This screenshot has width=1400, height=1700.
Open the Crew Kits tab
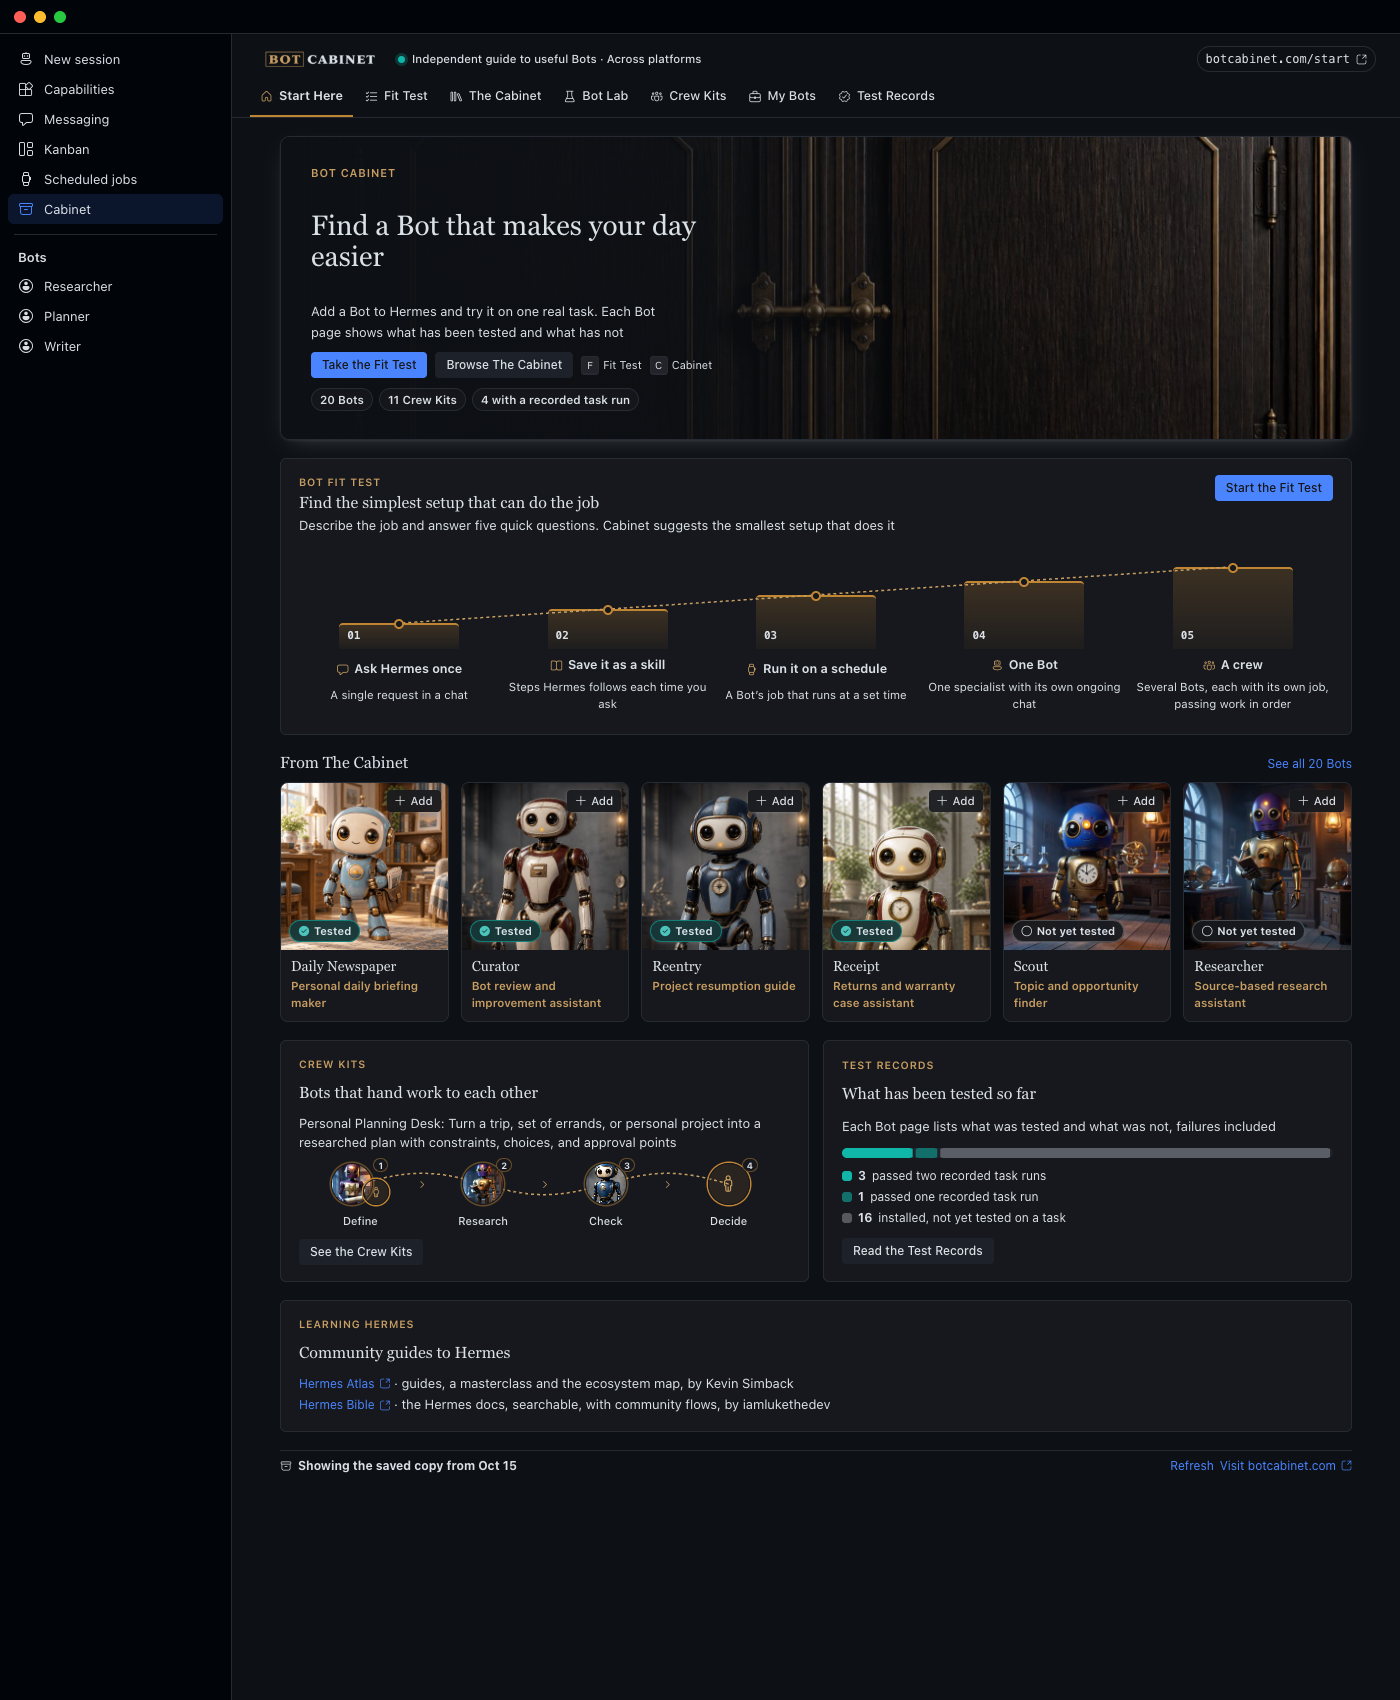(x=688, y=96)
